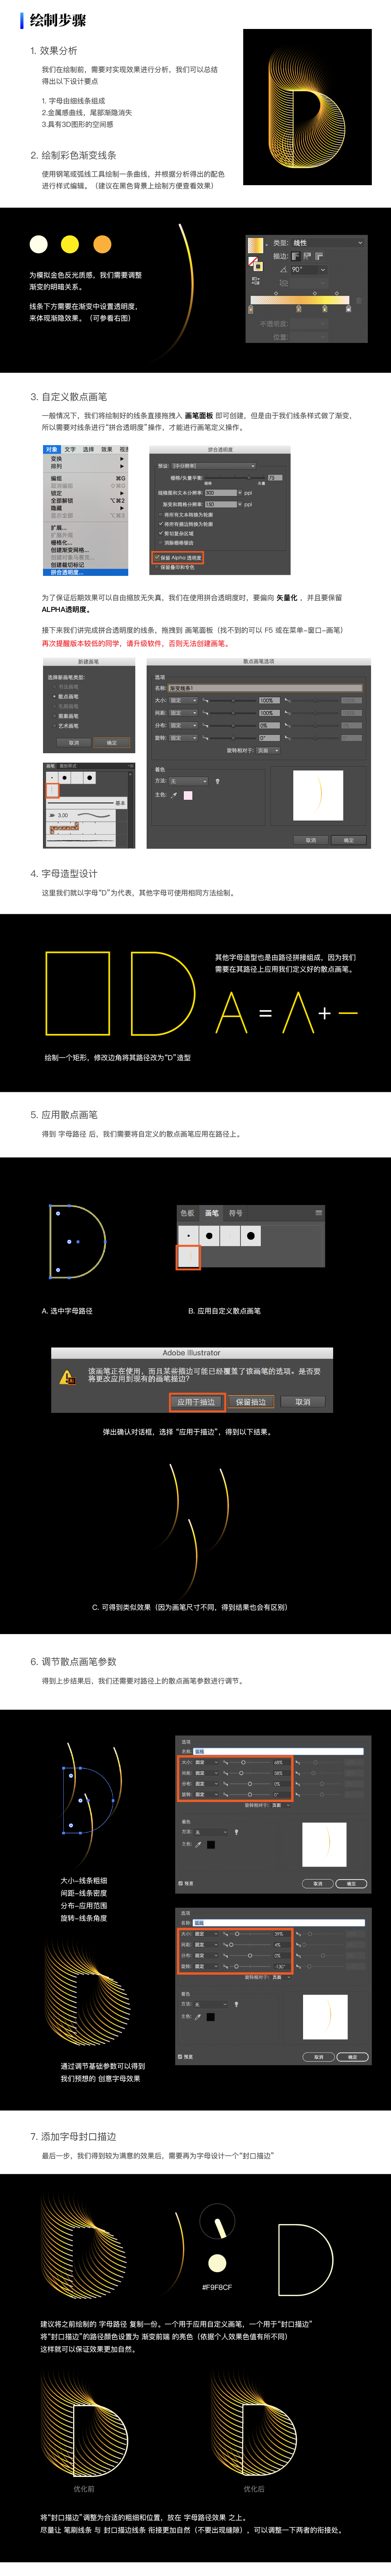Open the 旋转相对于 页面 dropdown
391x2576 pixels.
pos(268,750)
